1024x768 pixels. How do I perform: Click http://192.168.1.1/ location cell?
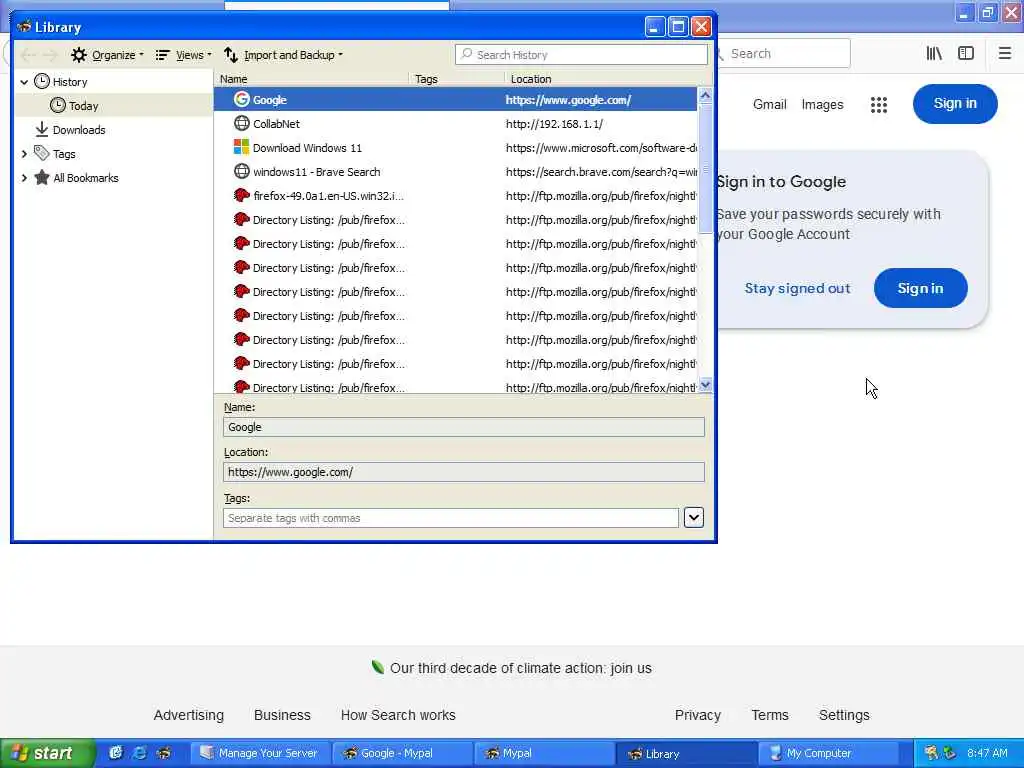tap(554, 123)
